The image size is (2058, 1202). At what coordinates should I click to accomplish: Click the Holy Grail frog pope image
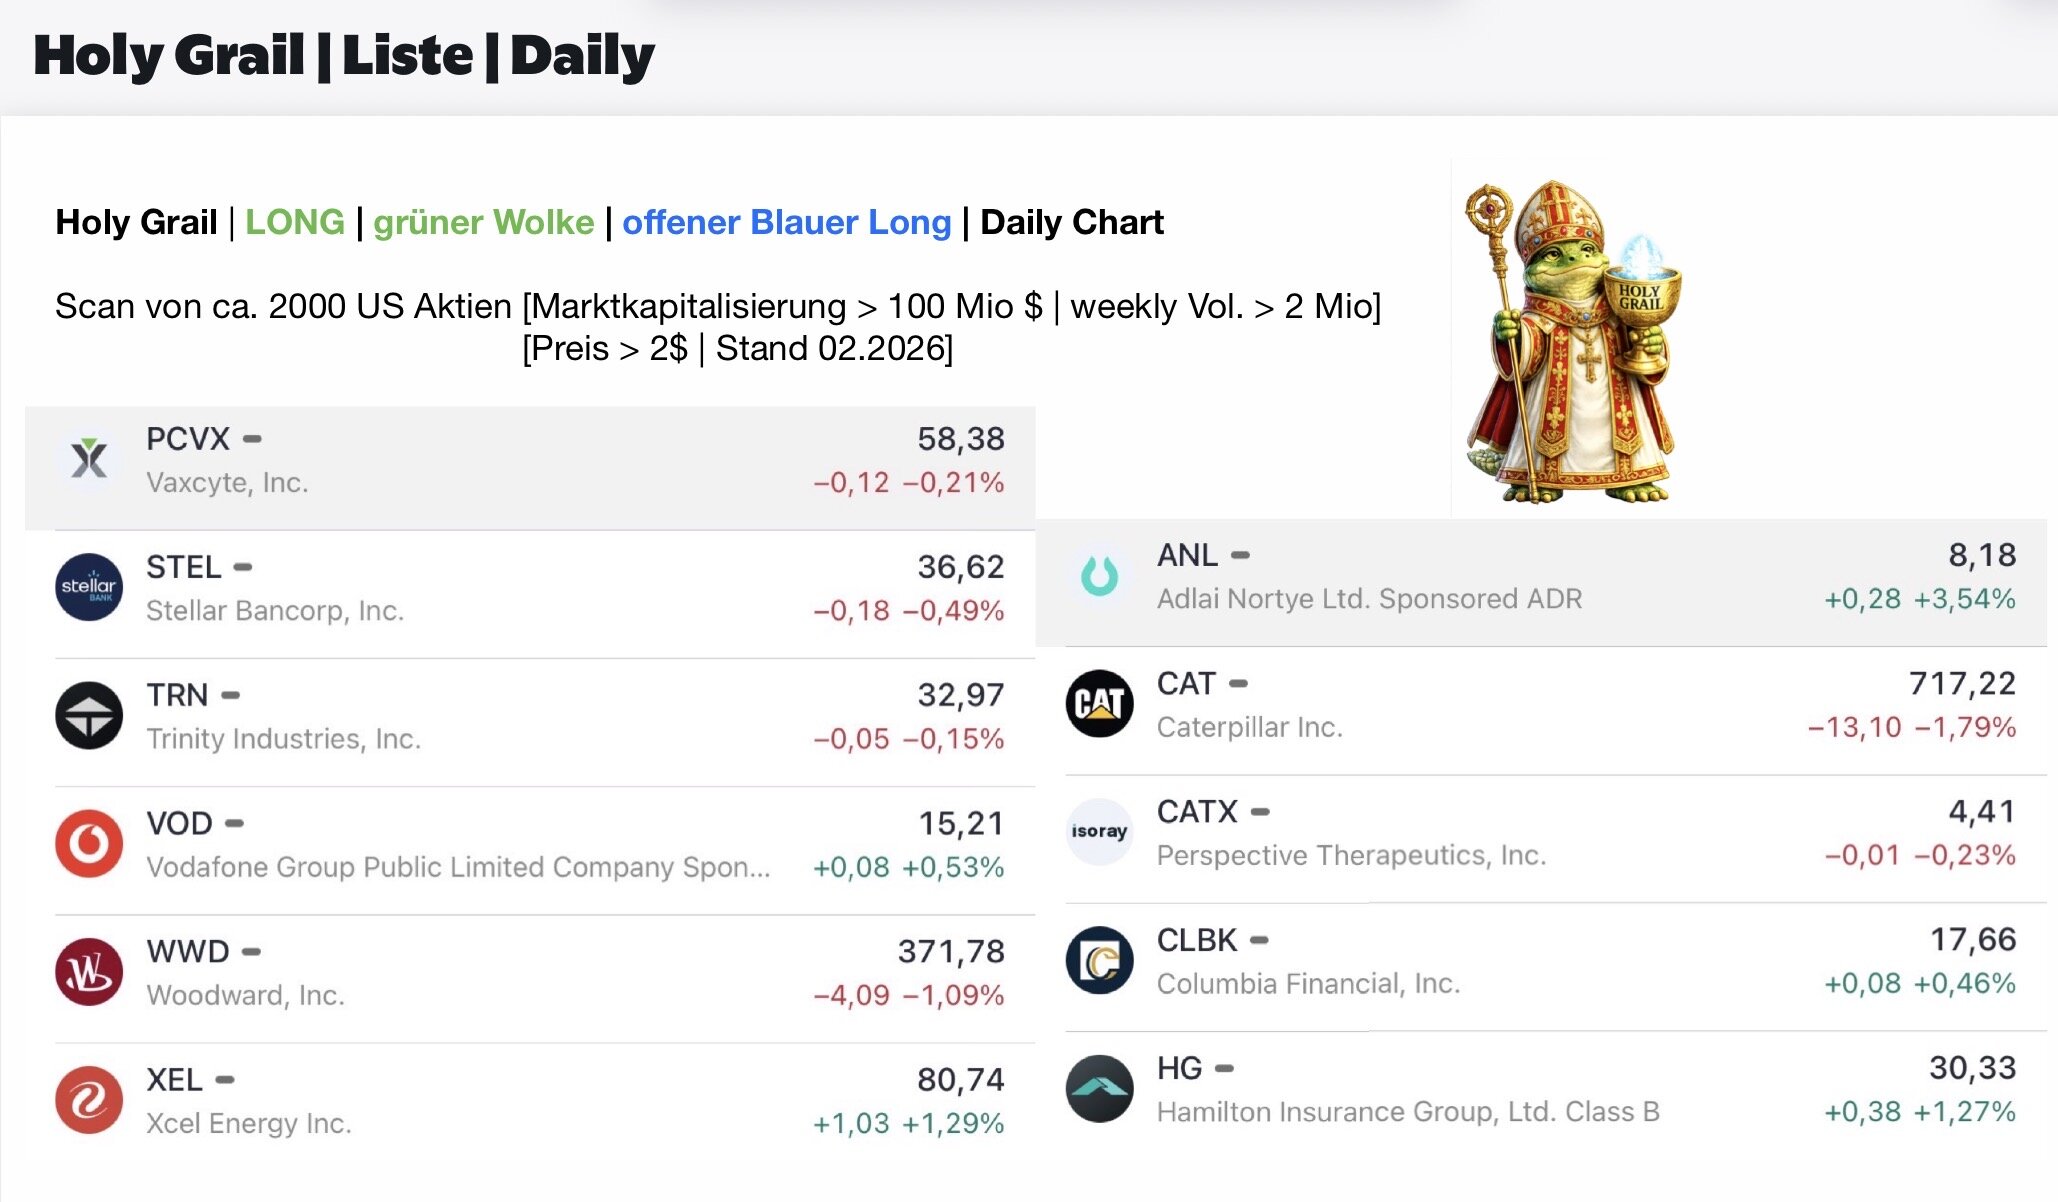[x=1570, y=340]
